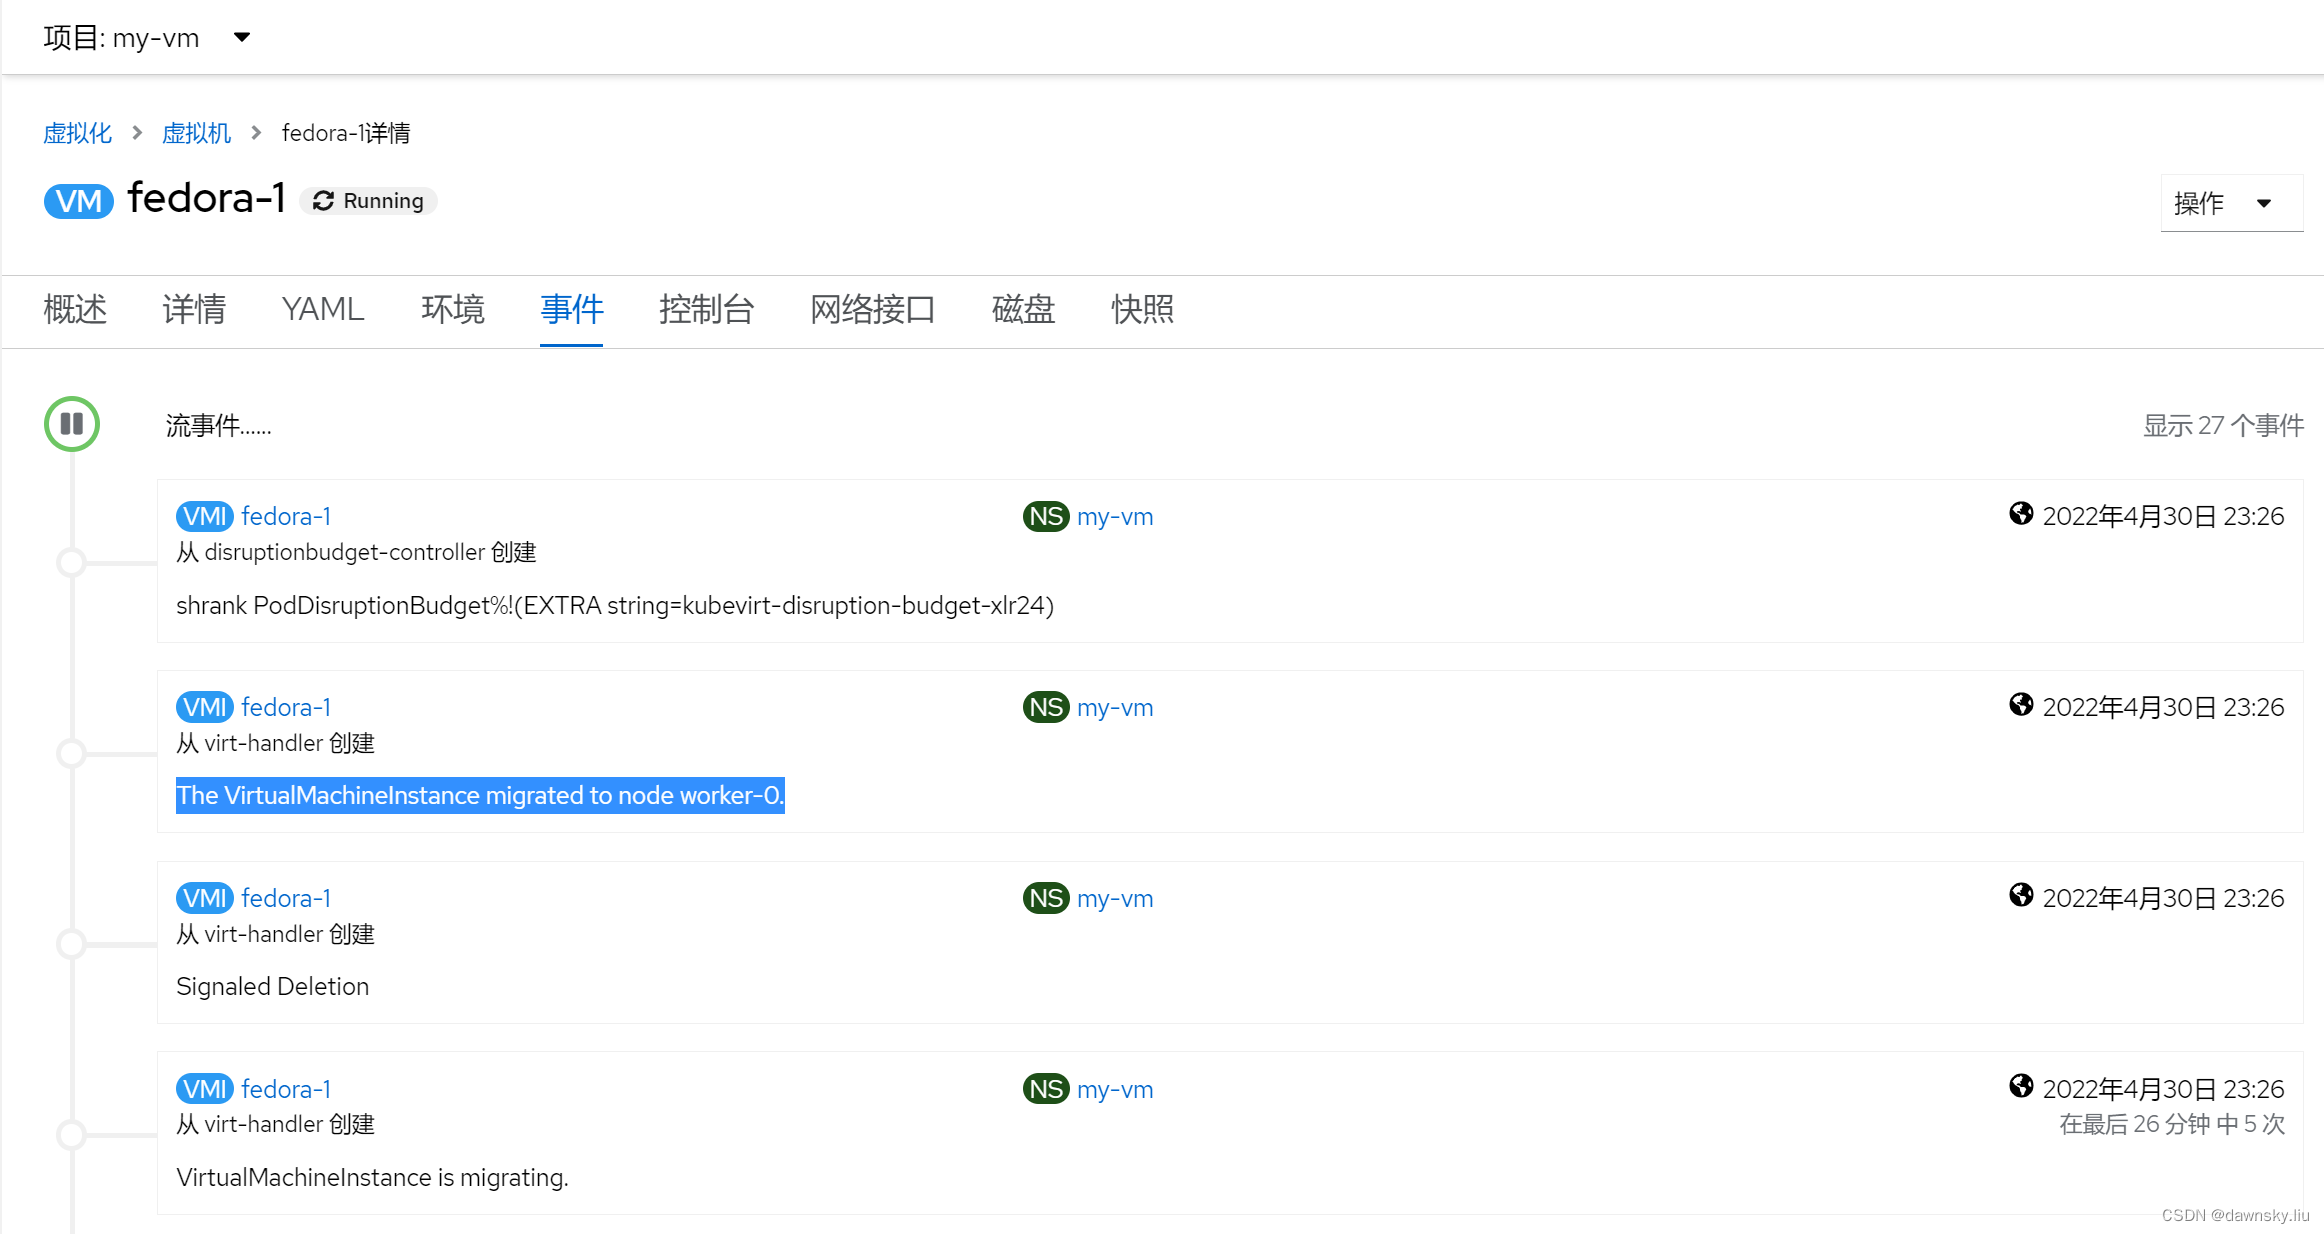Click the VM badge next to fedora-1
This screenshot has height=1234, width=2324.
tap(78, 200)
